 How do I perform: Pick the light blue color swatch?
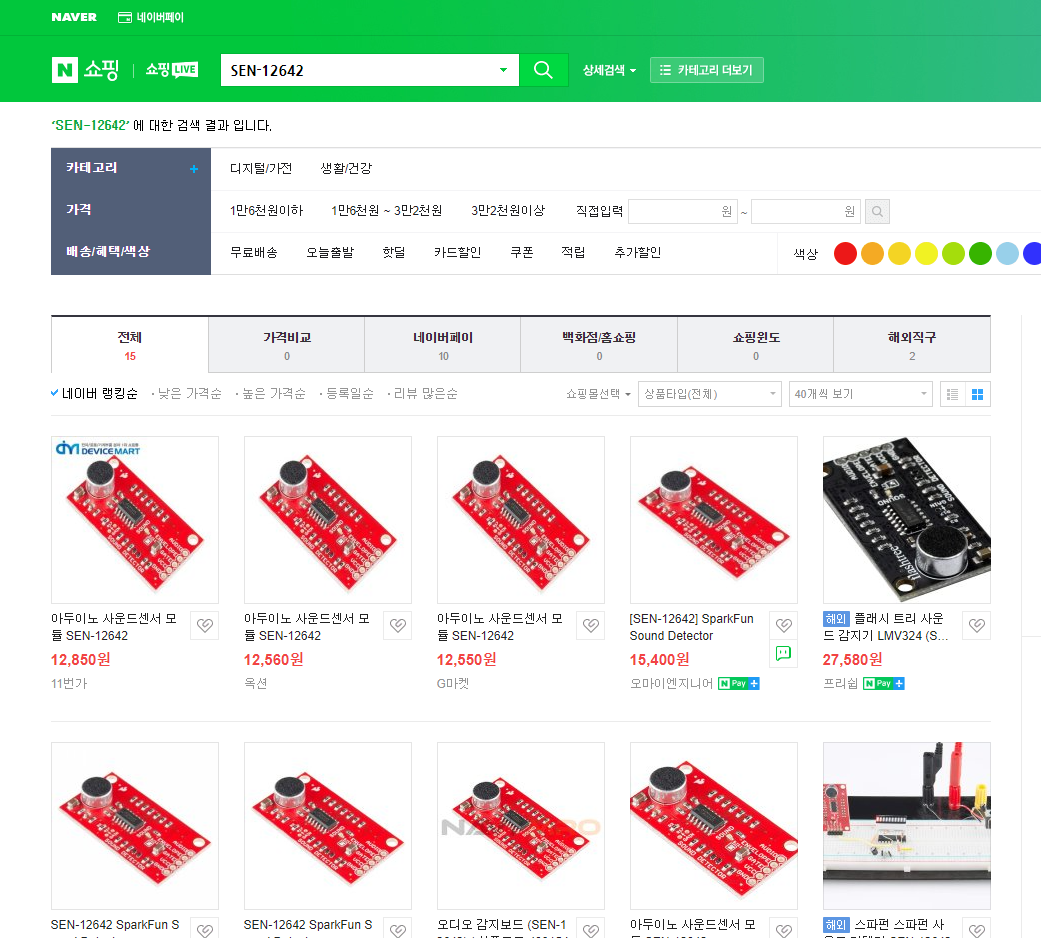point(1007,253)
